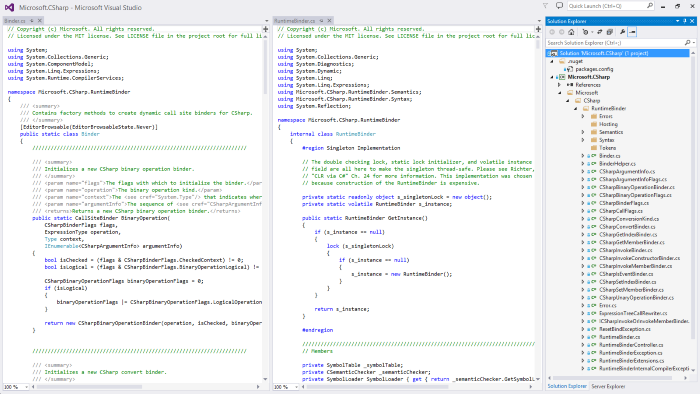Viewport: 700px width, 394px height.
Task: Toggle Preview Selected Items button
Action: pos(632,32)
